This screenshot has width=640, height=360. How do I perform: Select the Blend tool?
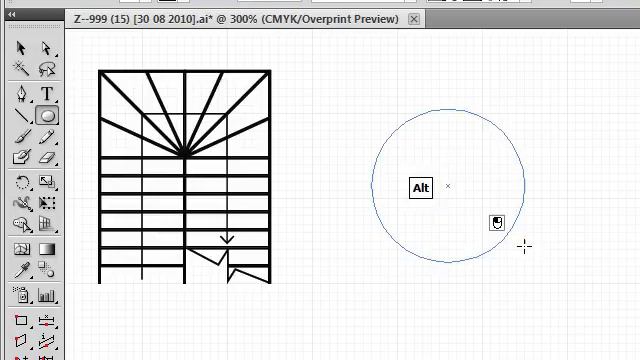47,269
